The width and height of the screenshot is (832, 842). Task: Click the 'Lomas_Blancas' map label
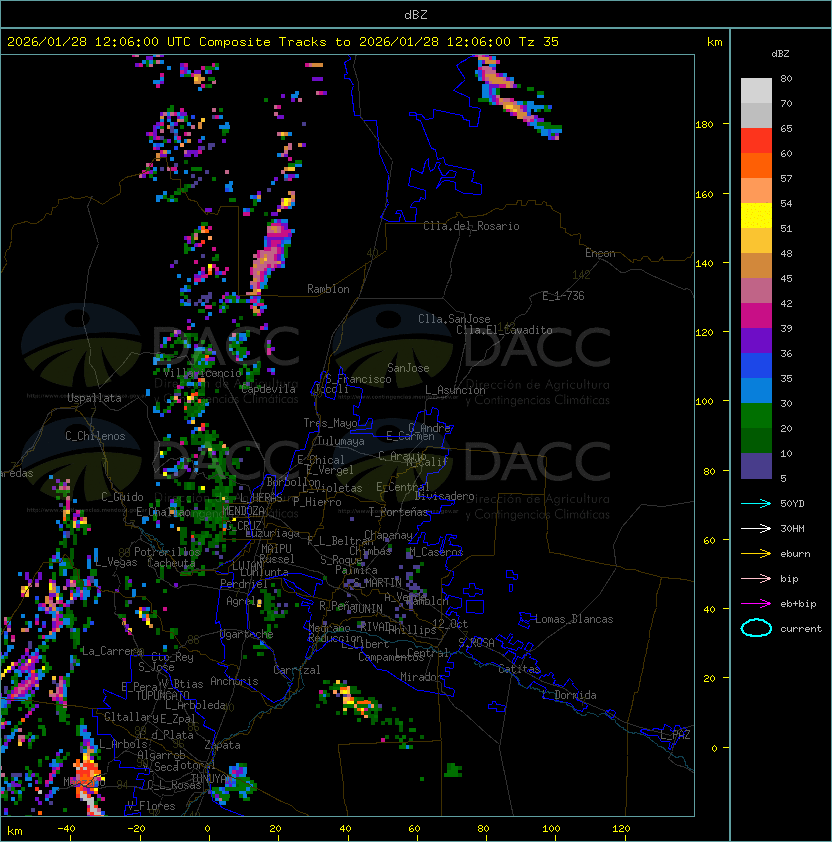click(574, 619)
